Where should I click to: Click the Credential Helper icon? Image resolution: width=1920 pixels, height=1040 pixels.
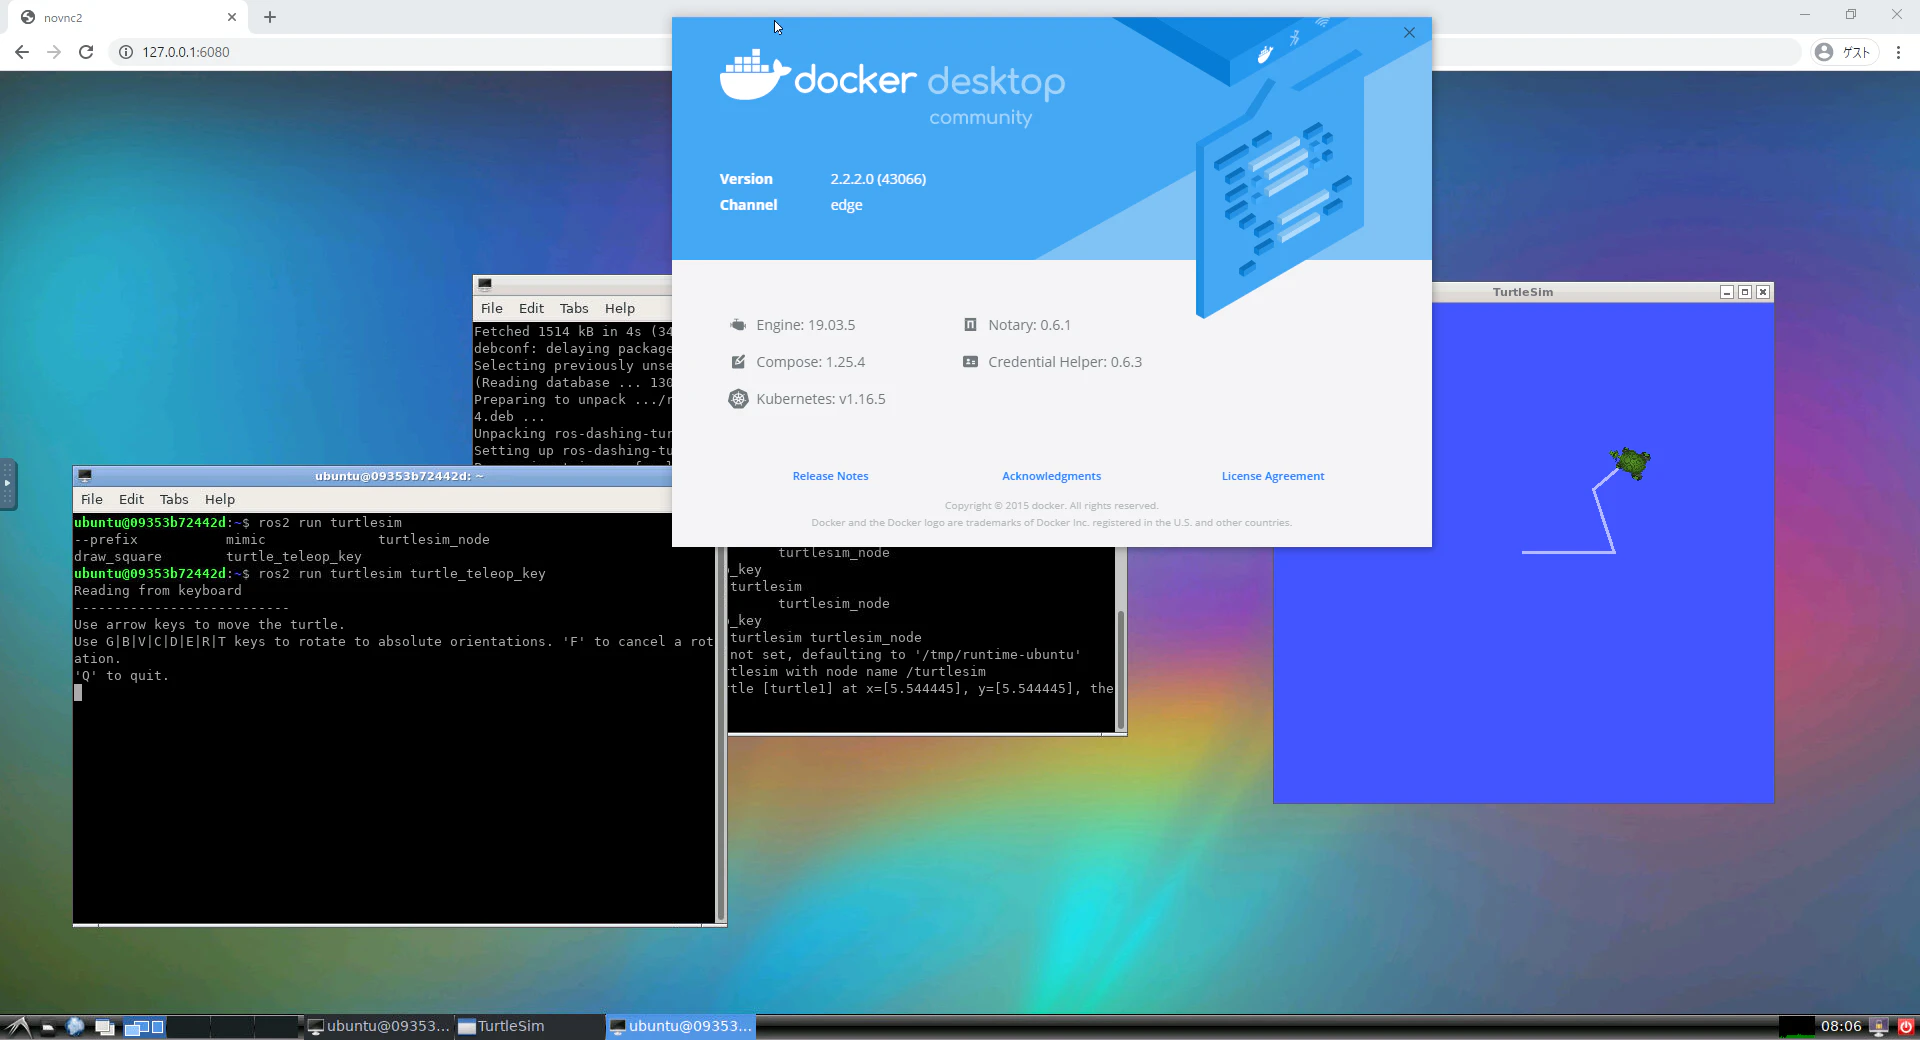[x=970, y=362]
